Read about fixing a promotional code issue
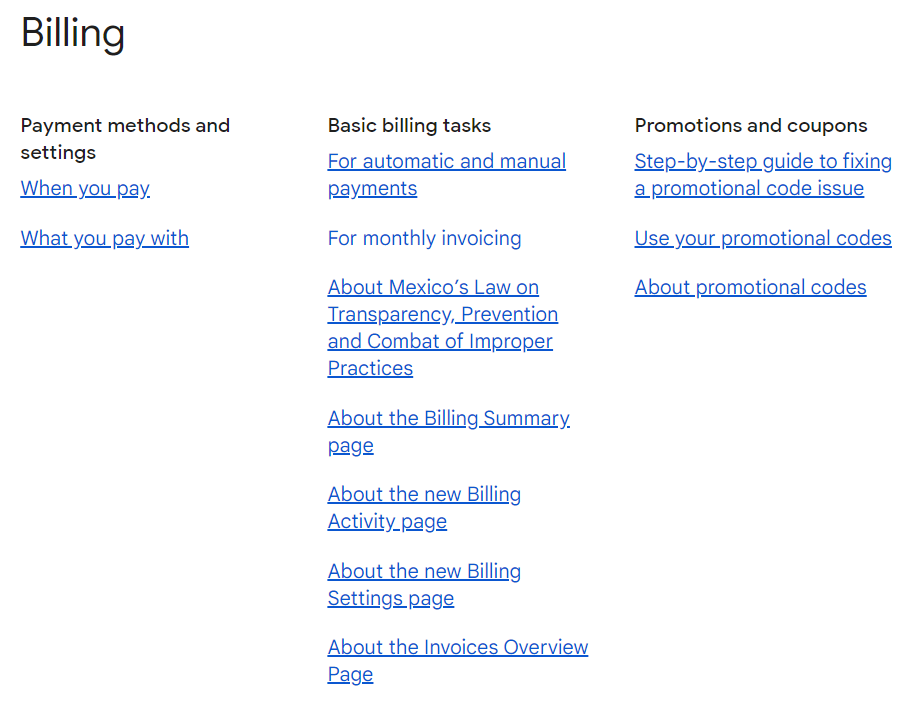This screenshot has width=907, height=704. (763, 175)
